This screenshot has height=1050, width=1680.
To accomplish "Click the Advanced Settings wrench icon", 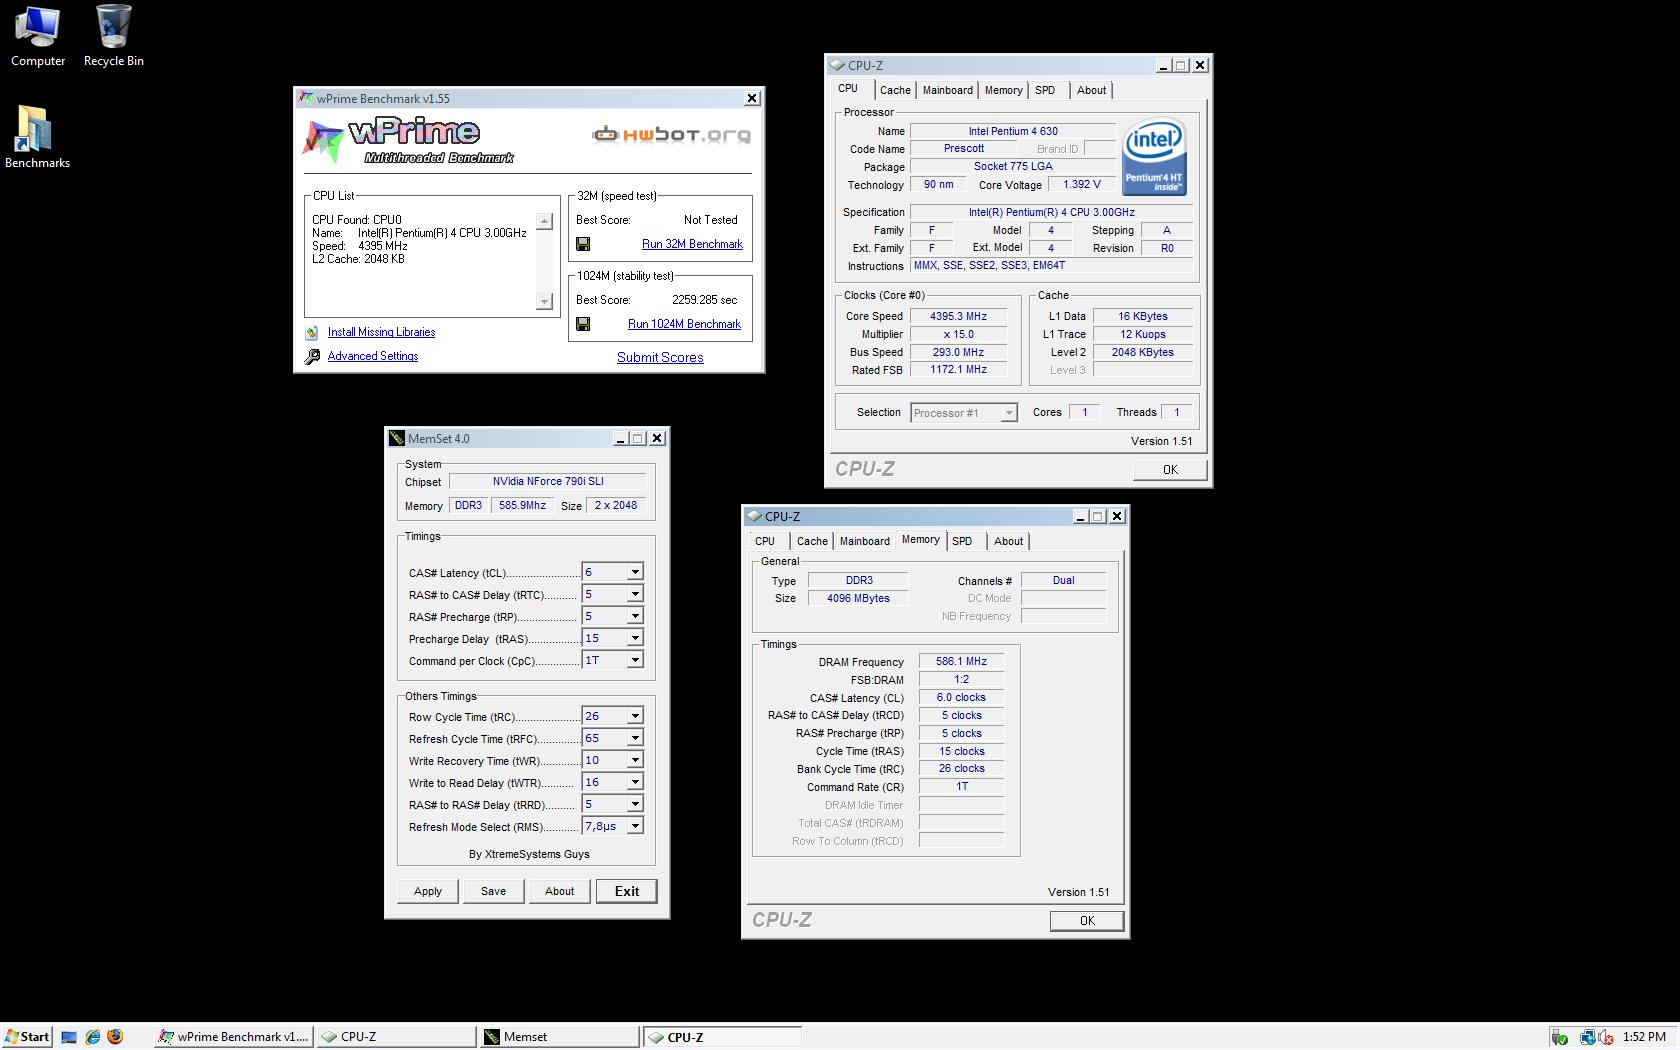I will coord(312,356).
